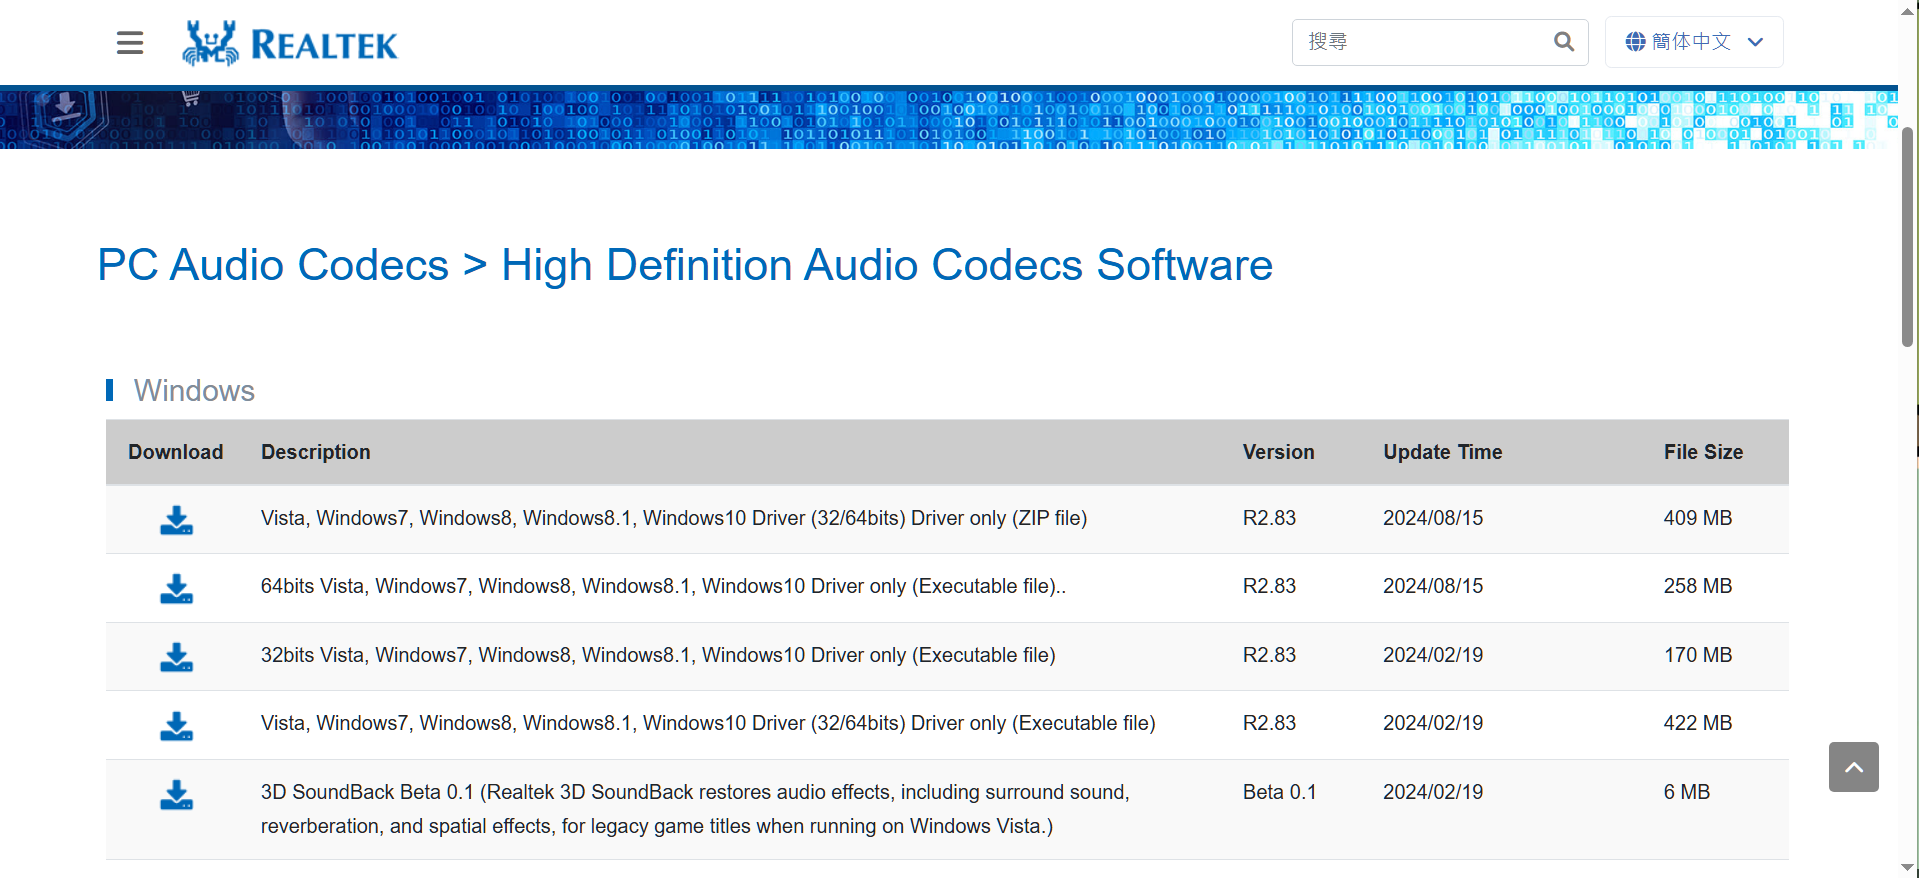This screenshot has width=1919, height=878.
Task: Click the 258 MB file size cell
Action: [x=1697, y=586]
